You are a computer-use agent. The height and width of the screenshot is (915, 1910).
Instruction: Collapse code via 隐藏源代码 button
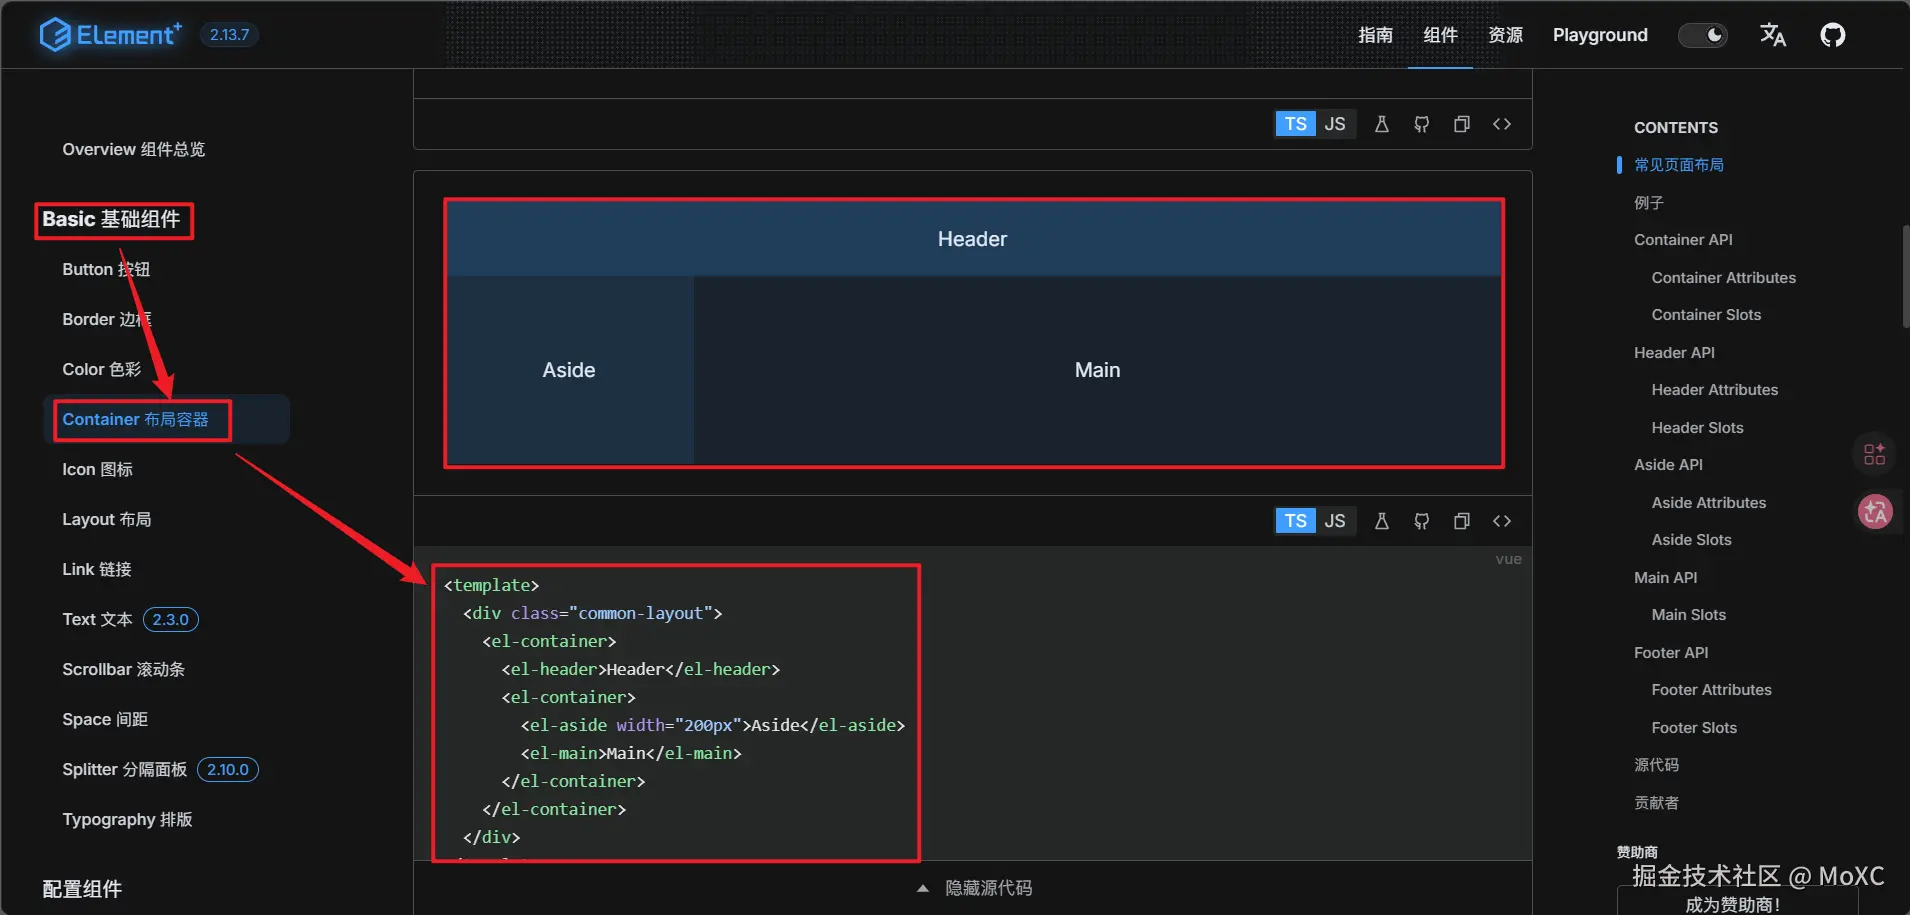[x=973, y=888]
